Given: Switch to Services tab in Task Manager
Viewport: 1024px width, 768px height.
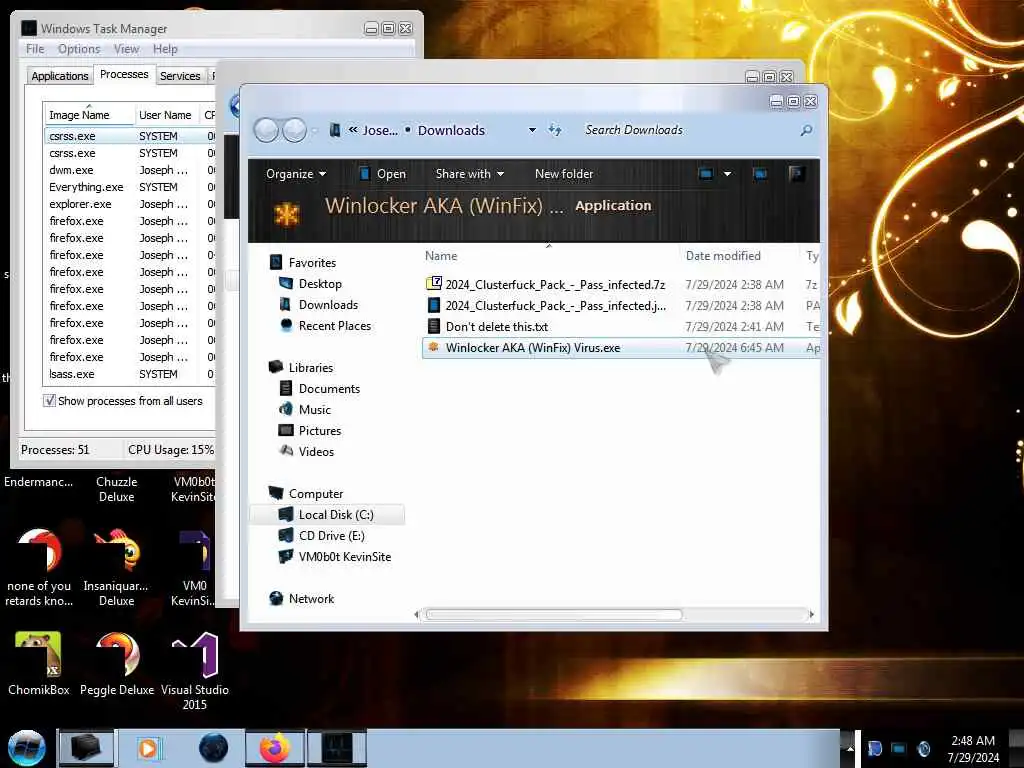Looking at the screenshot, I should (180, 76).
